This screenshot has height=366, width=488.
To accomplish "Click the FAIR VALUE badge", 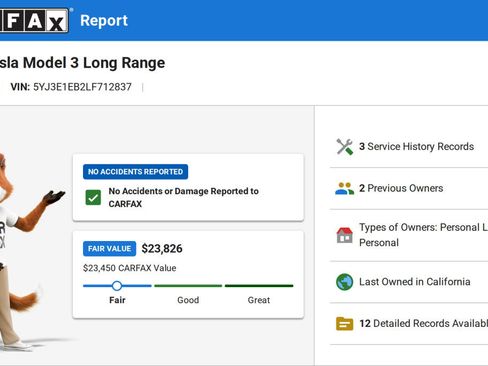I will pos(109,249).
